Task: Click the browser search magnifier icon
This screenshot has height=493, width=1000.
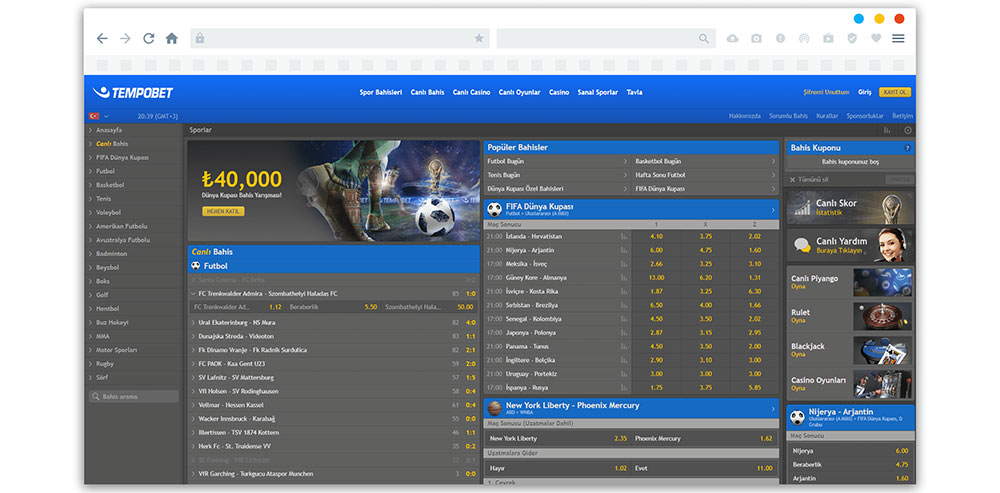Action: [x=703, y=38]
